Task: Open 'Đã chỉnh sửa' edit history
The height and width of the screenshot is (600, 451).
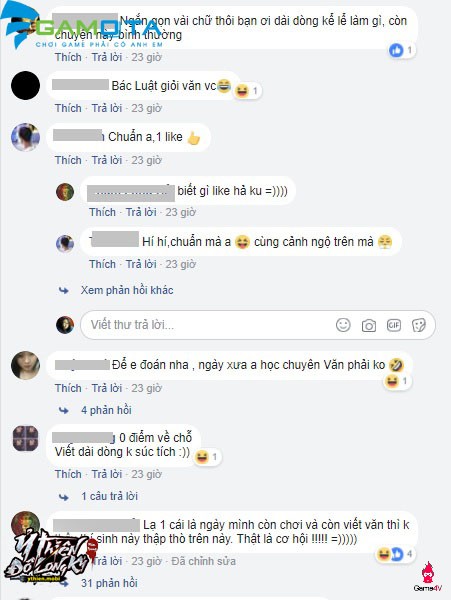Action: point(204,561)
